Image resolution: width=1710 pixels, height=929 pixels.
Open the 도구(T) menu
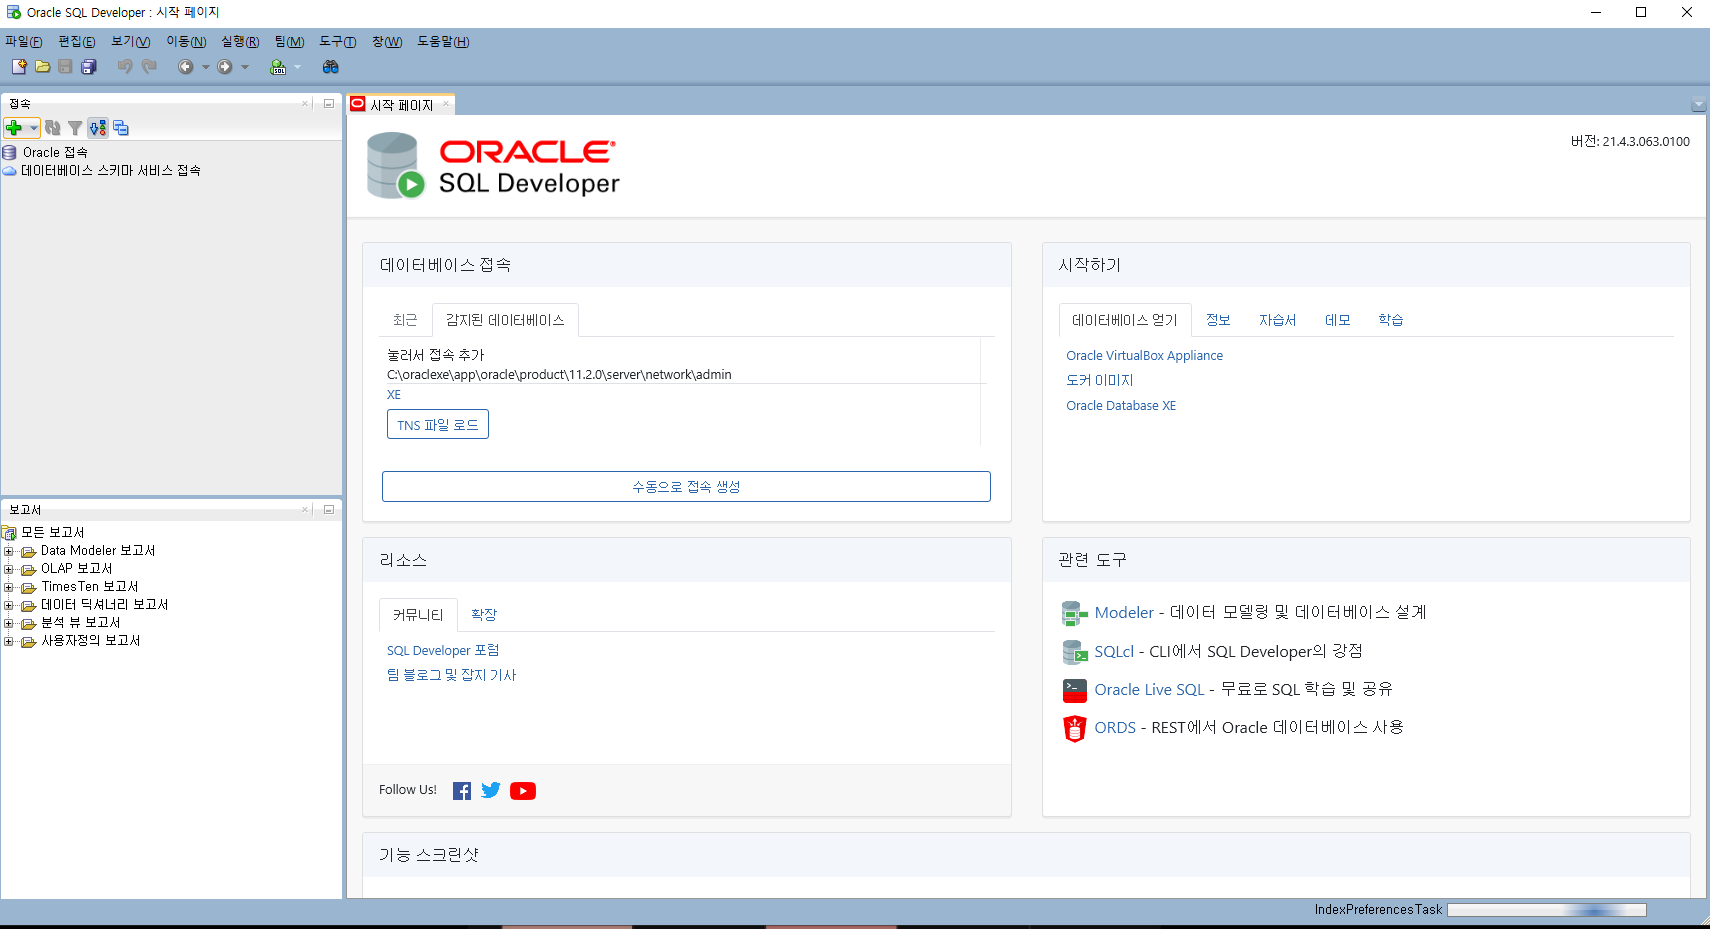[337, 41]
